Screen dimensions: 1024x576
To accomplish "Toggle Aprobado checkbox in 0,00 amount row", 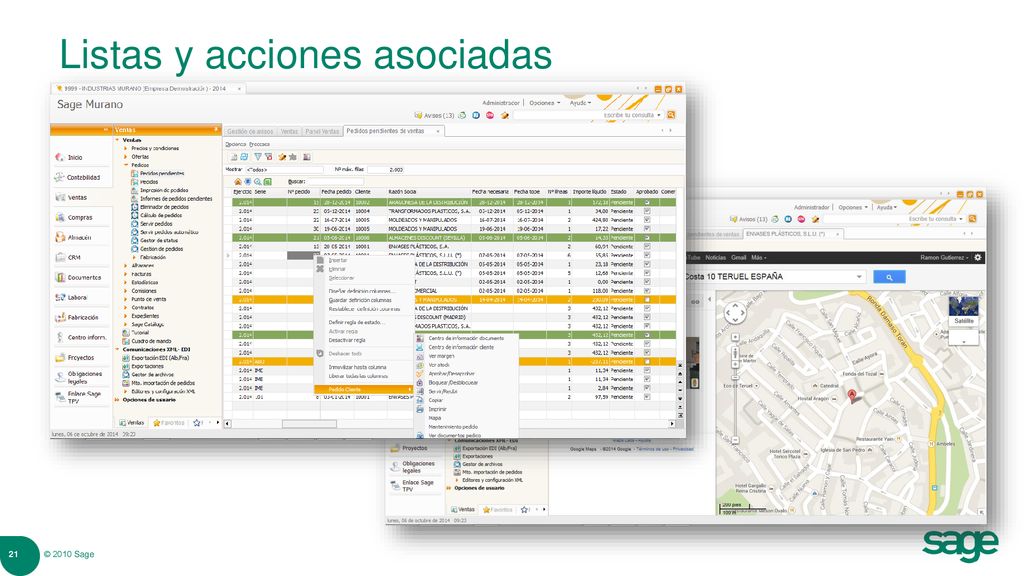I will [x=647, y=281].
